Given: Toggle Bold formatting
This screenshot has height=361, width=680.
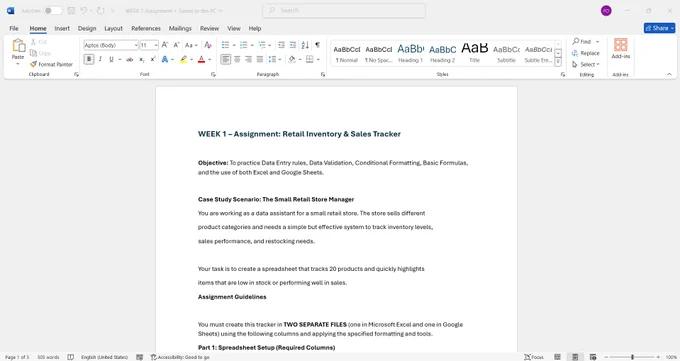Looking at the screenshot, I should 89,59.
